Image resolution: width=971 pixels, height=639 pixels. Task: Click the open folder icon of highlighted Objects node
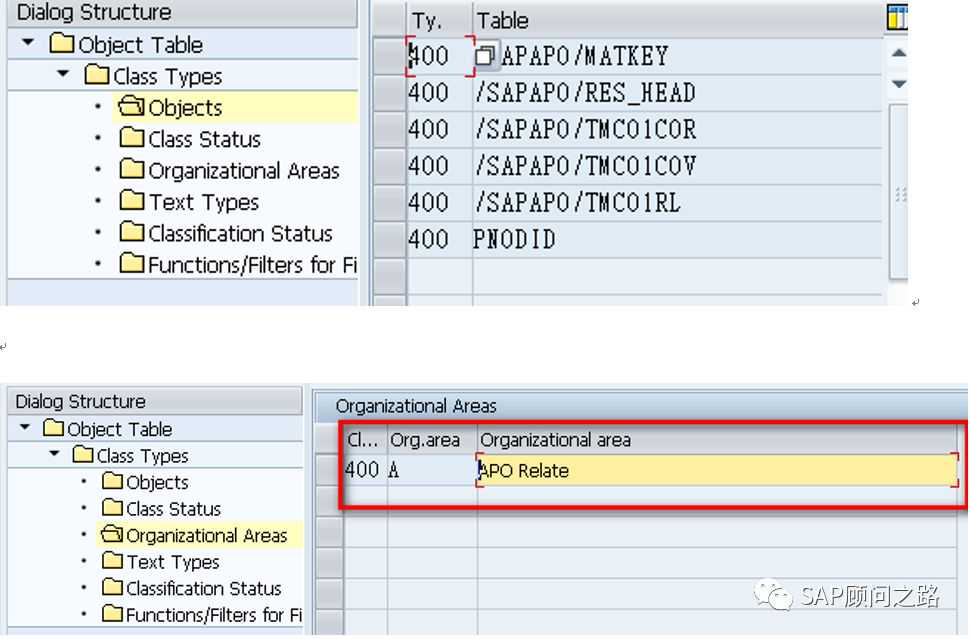coord(131,107)
